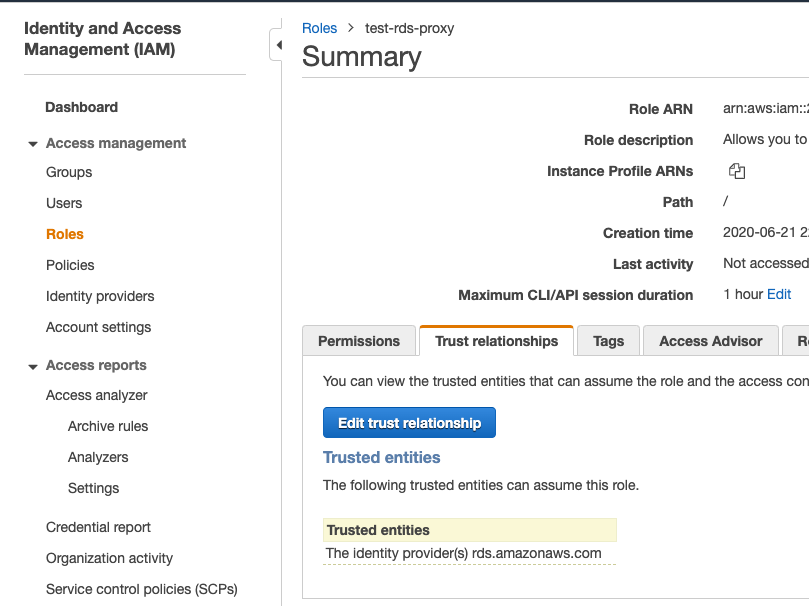Image resolution: width=809 pixels, height=606 pixels.
Task: Open the Access Advisor tab
Action: (x=710, y=341)
